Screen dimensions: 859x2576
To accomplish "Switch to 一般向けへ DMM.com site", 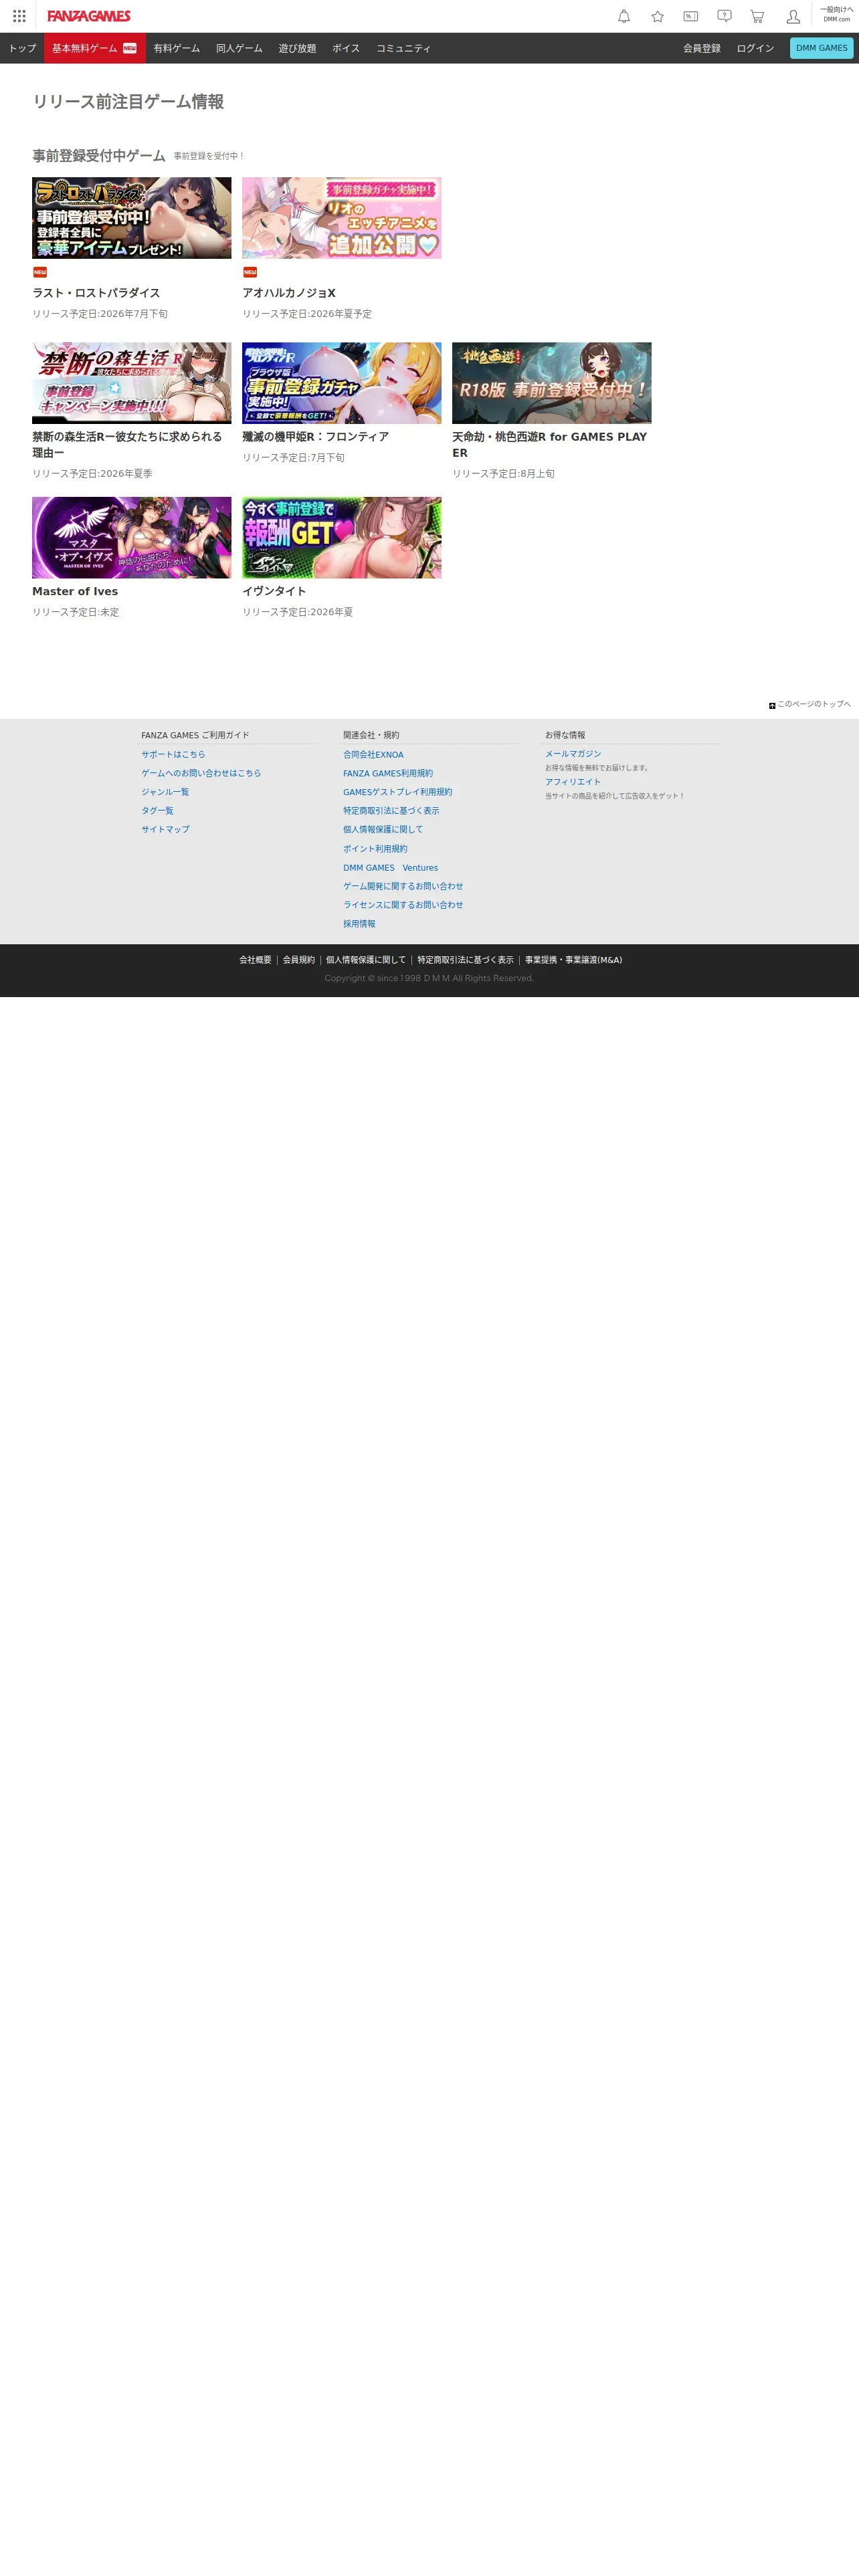I will (837, 14).
